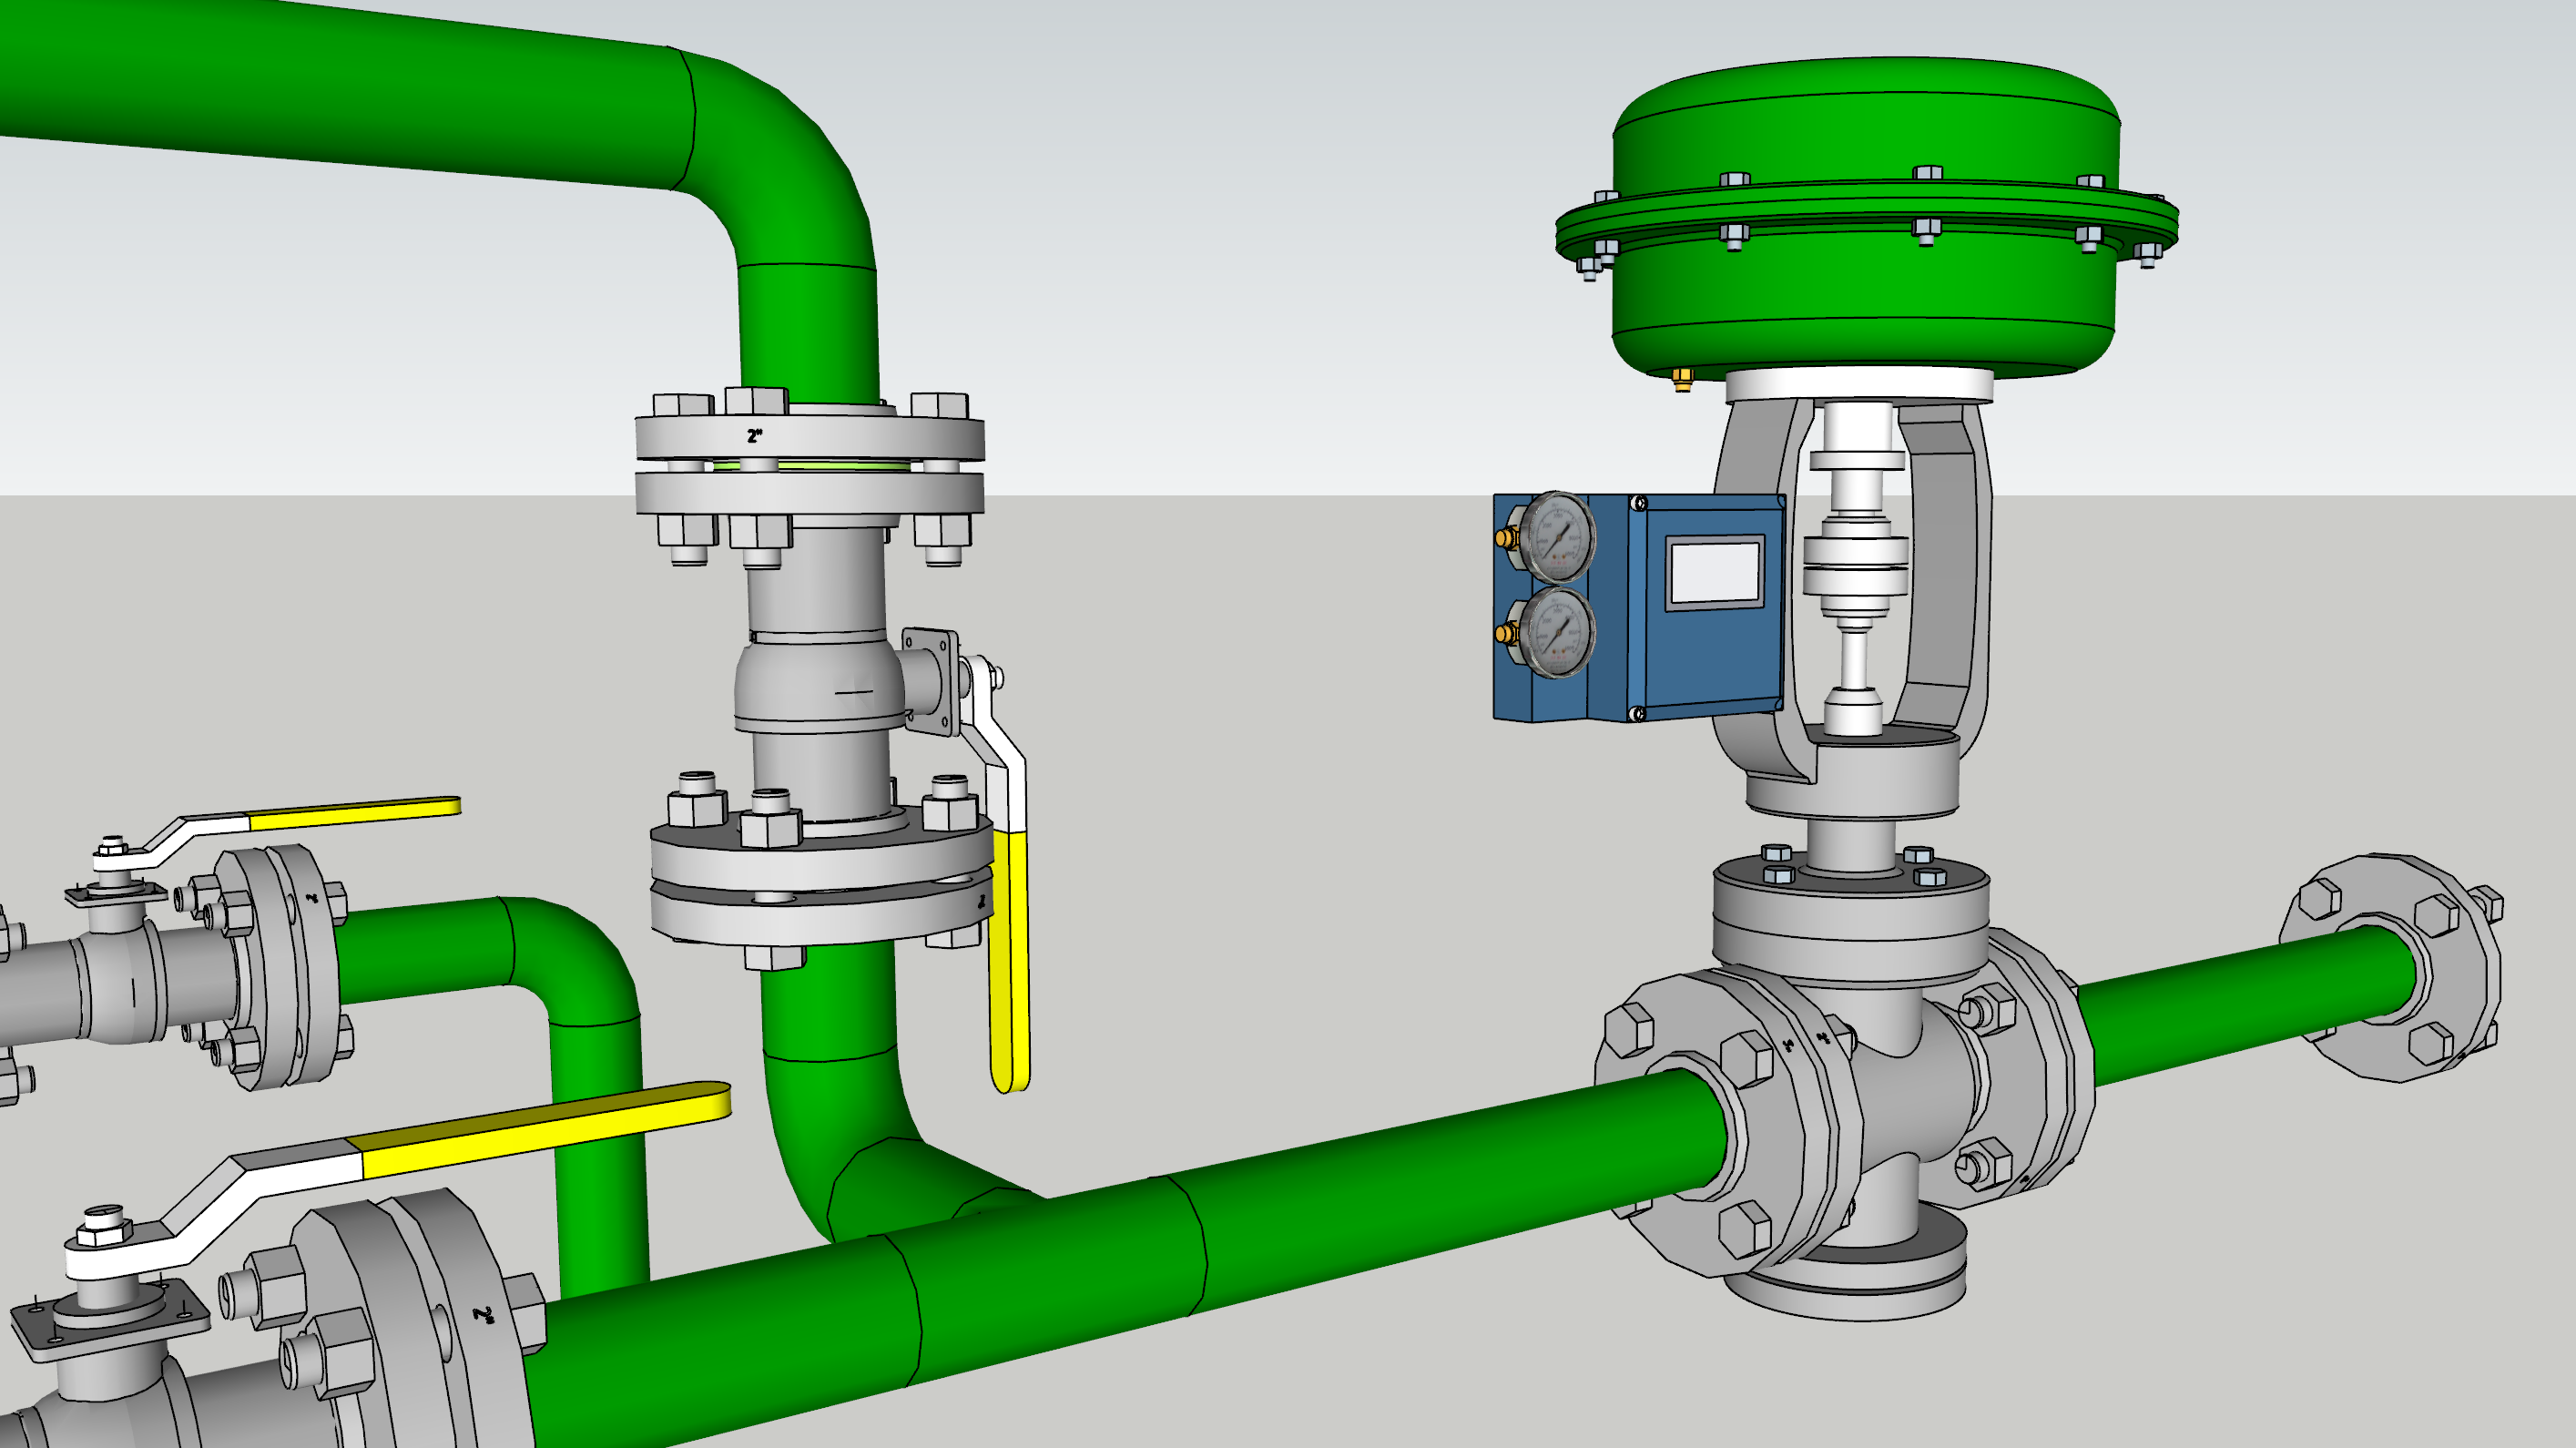Select the upper-left ball valve yellow lever
The height and width of the screenshot is (1448, 2576).
(x=352, y=814)
